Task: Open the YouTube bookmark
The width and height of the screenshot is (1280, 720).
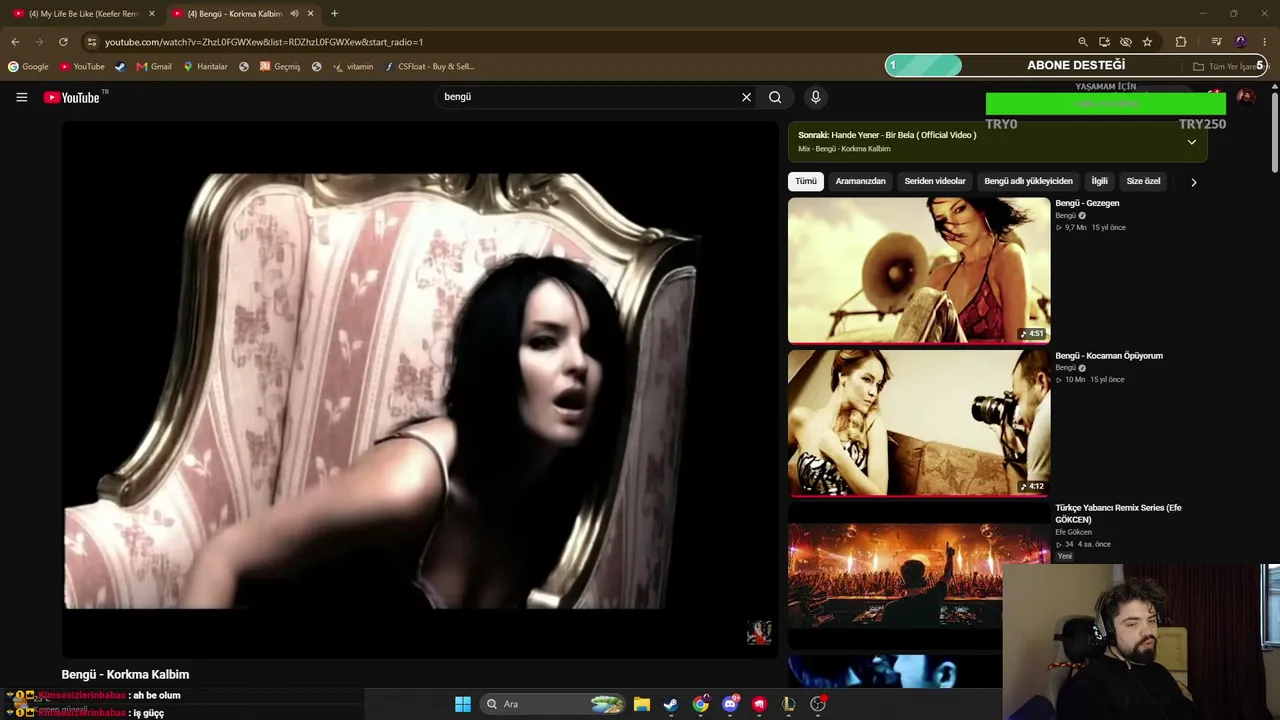Action: 82,67
